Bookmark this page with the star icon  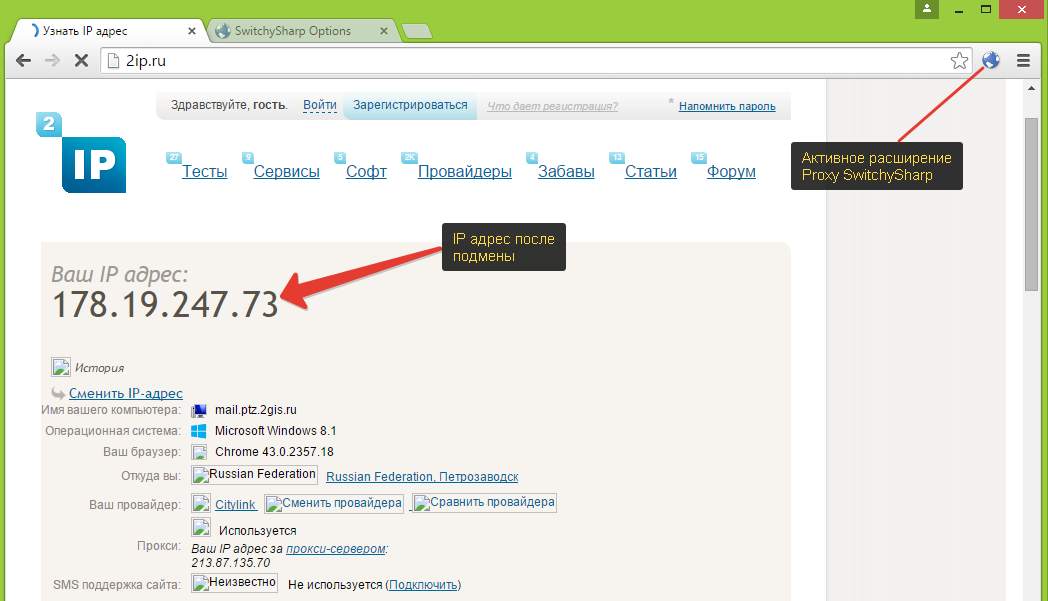coord(959,61)
